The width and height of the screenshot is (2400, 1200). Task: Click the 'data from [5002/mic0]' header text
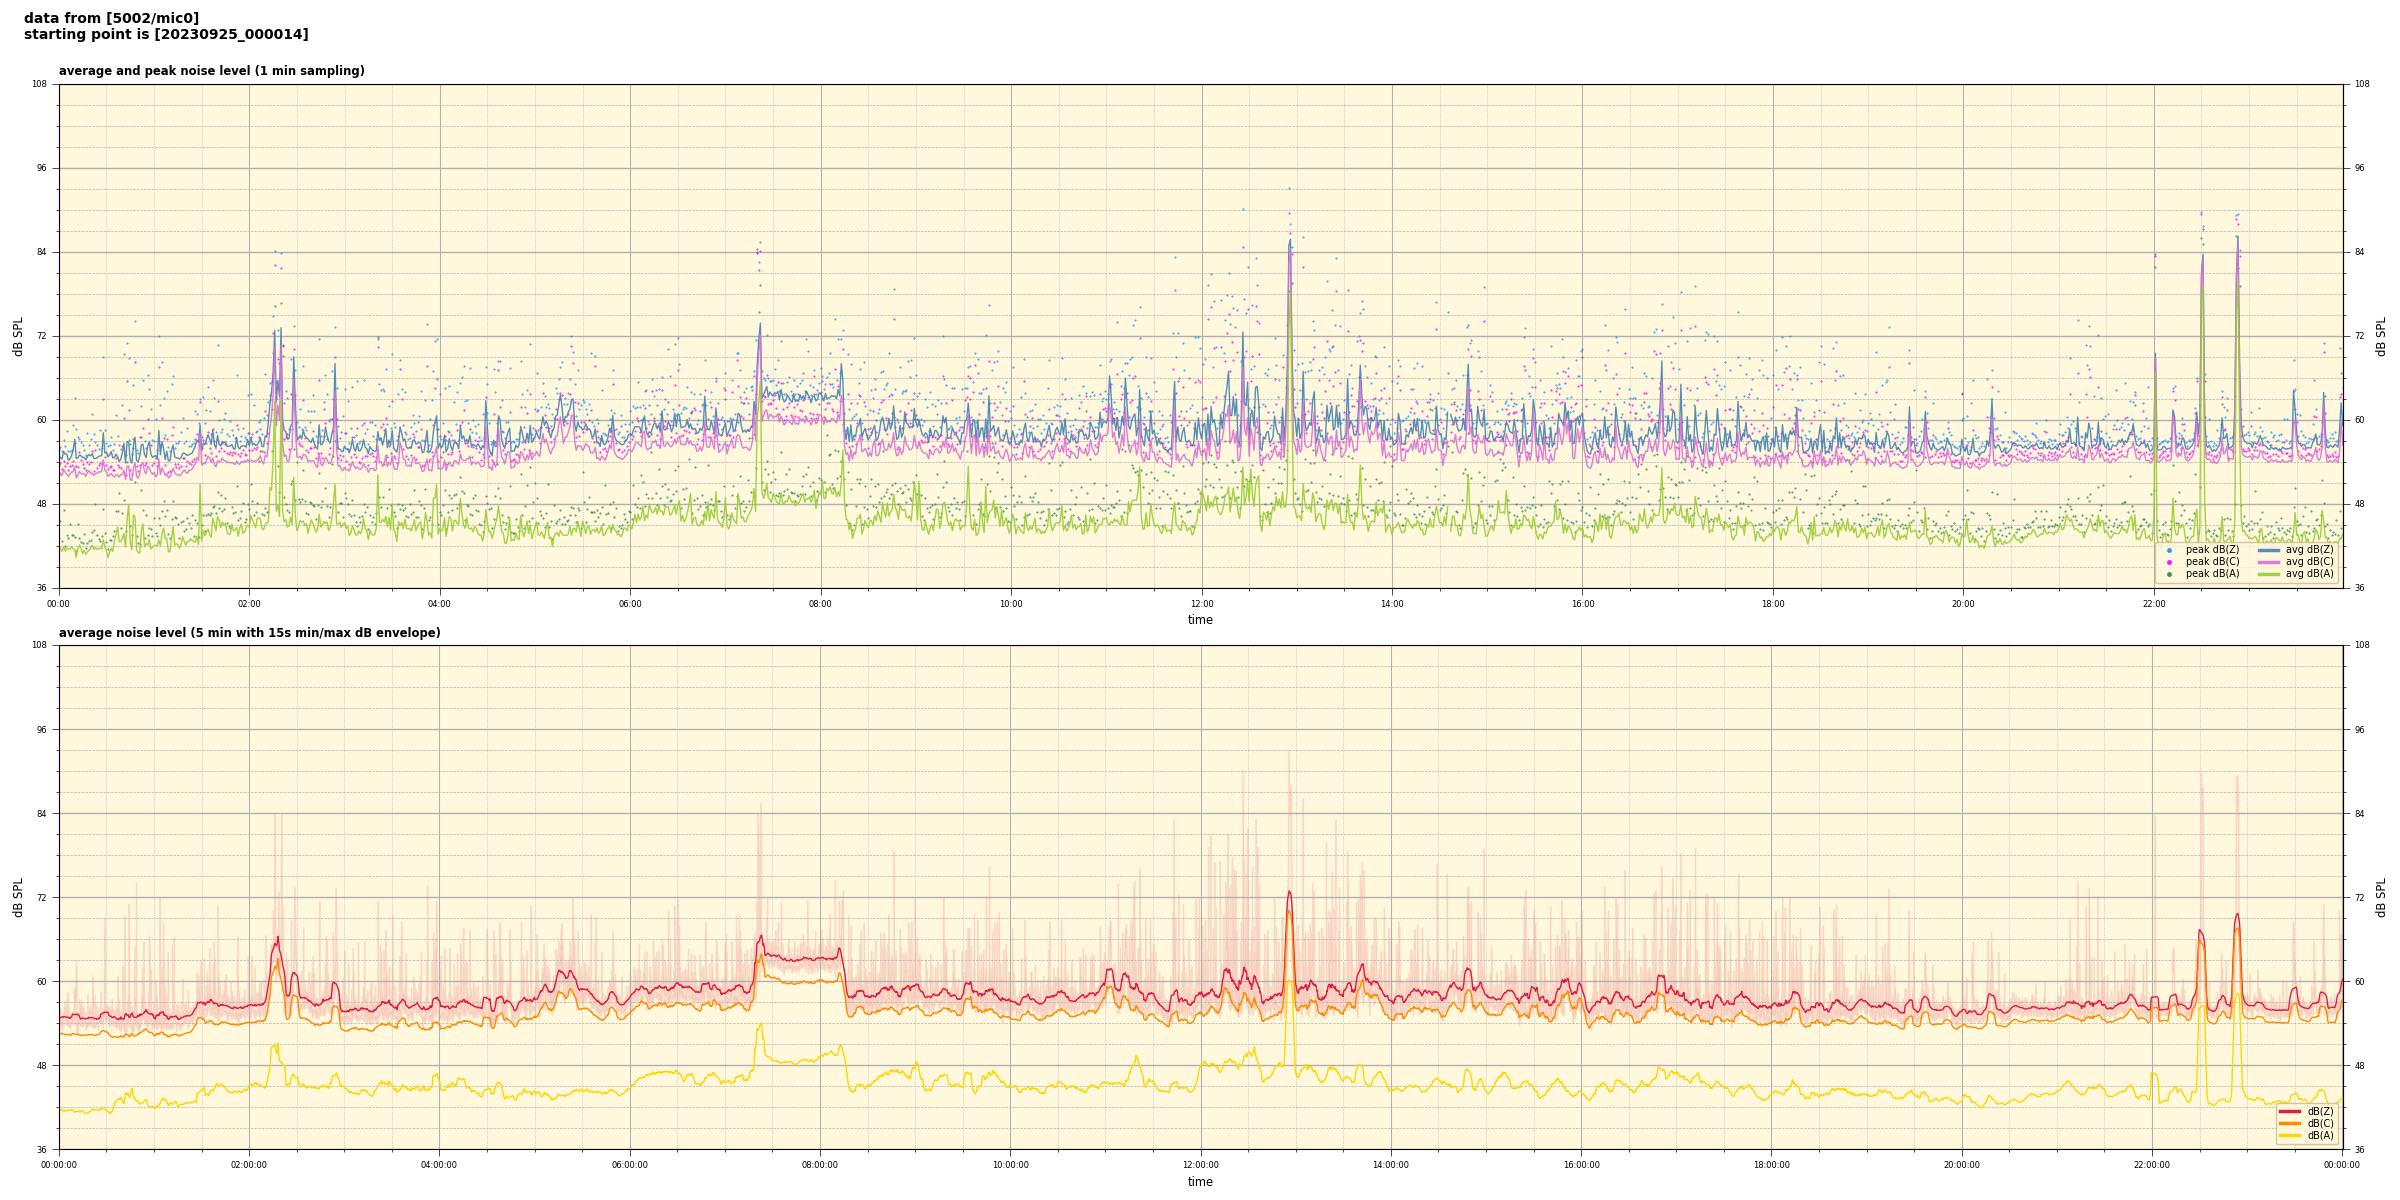coord(111,18)
